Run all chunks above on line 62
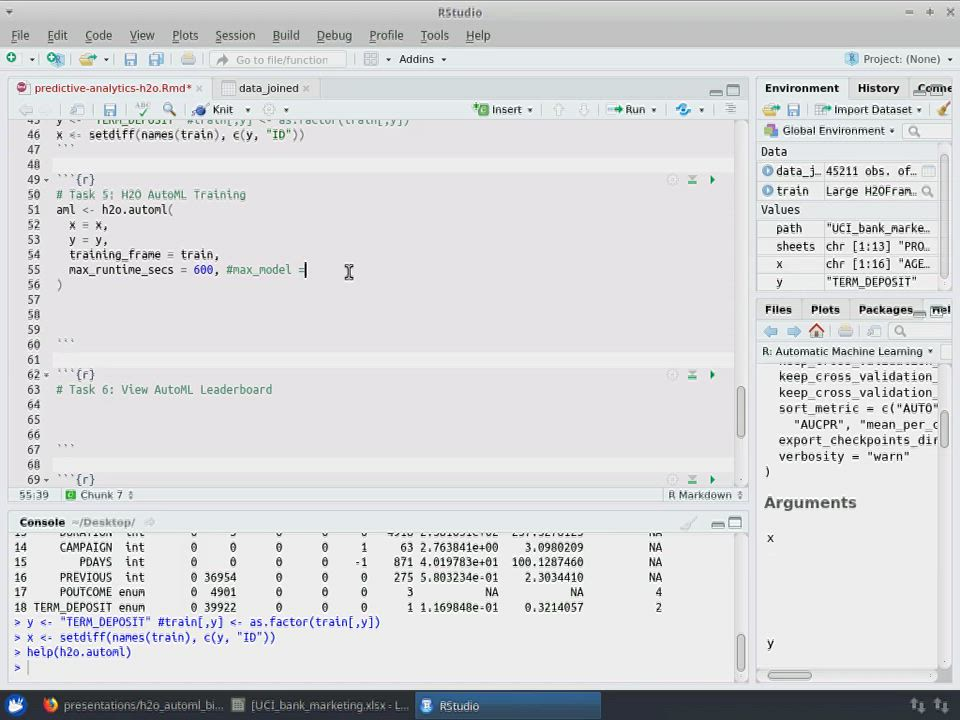 (x=691, y=375)
